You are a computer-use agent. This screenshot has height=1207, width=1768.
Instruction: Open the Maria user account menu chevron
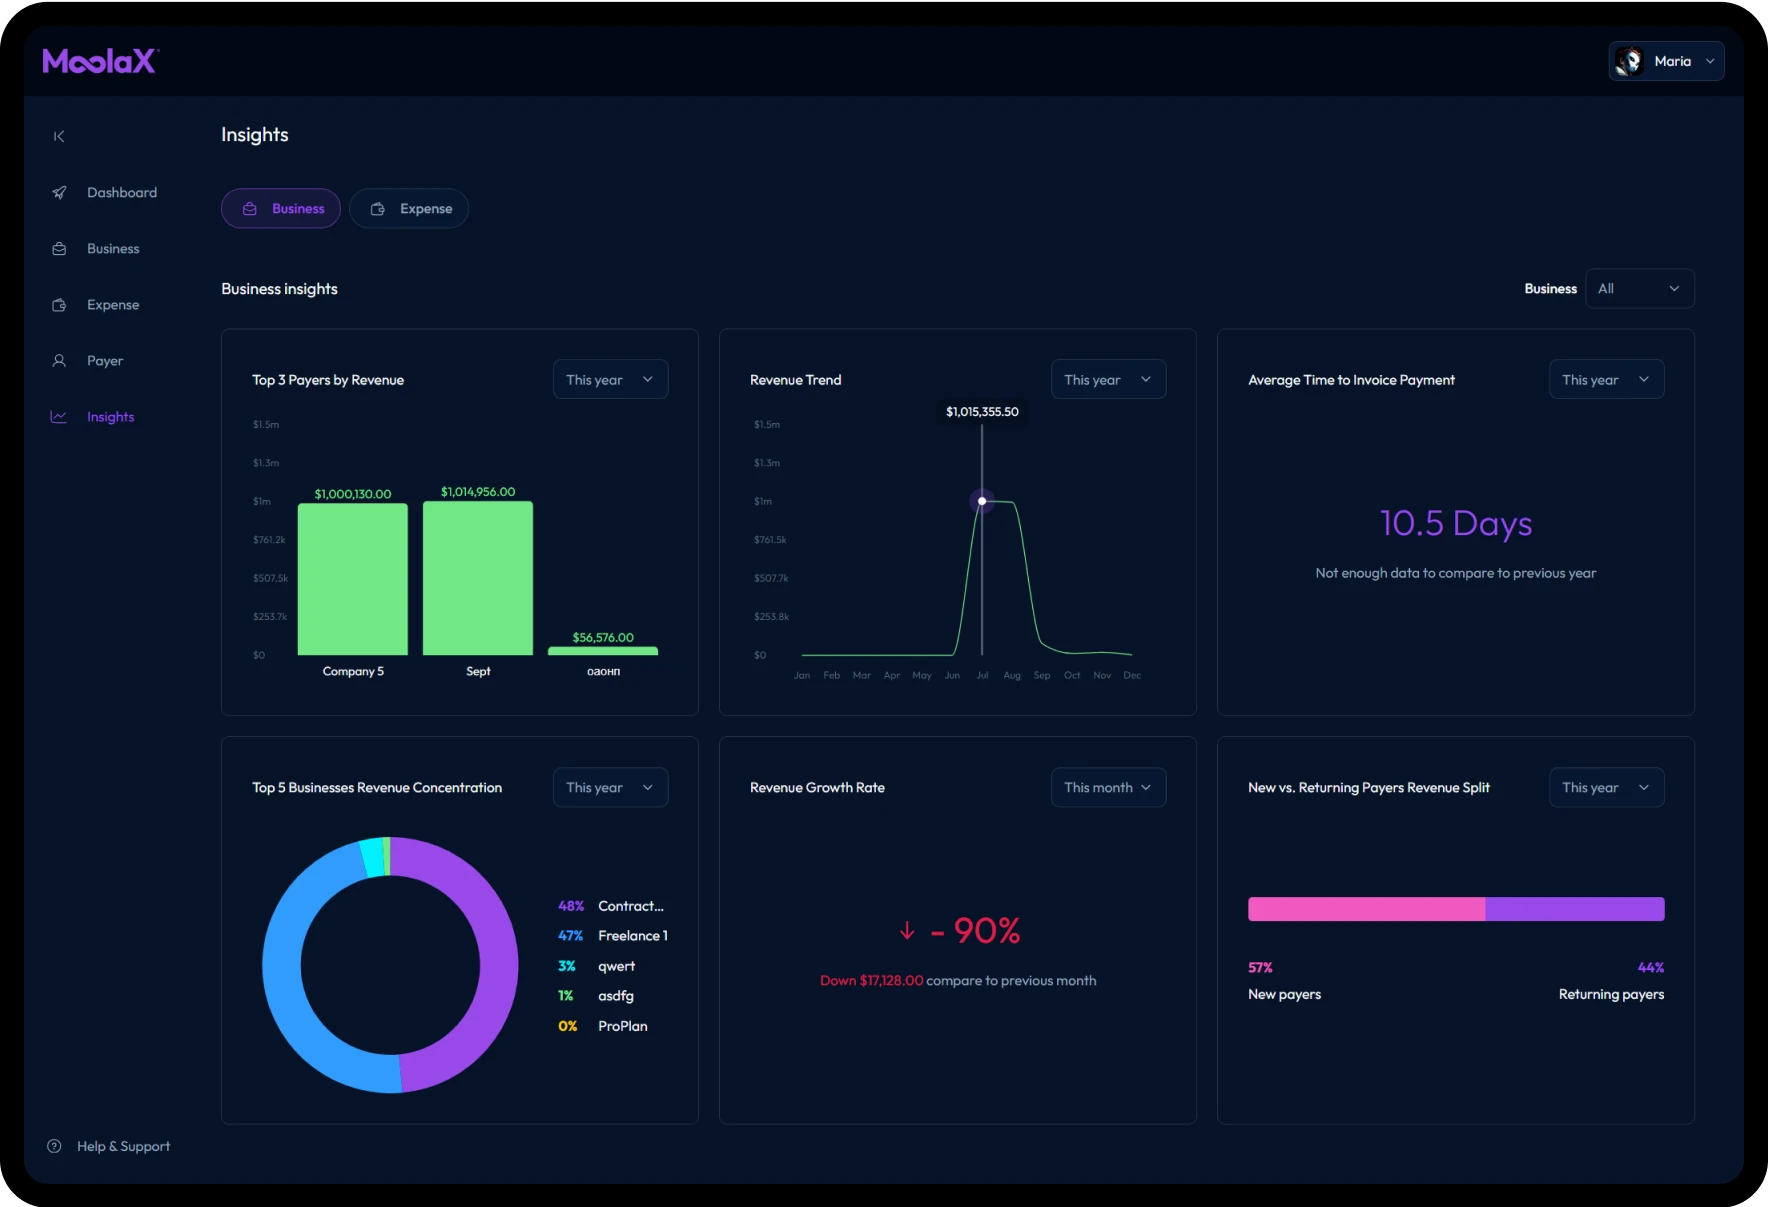pos(1710,61)
